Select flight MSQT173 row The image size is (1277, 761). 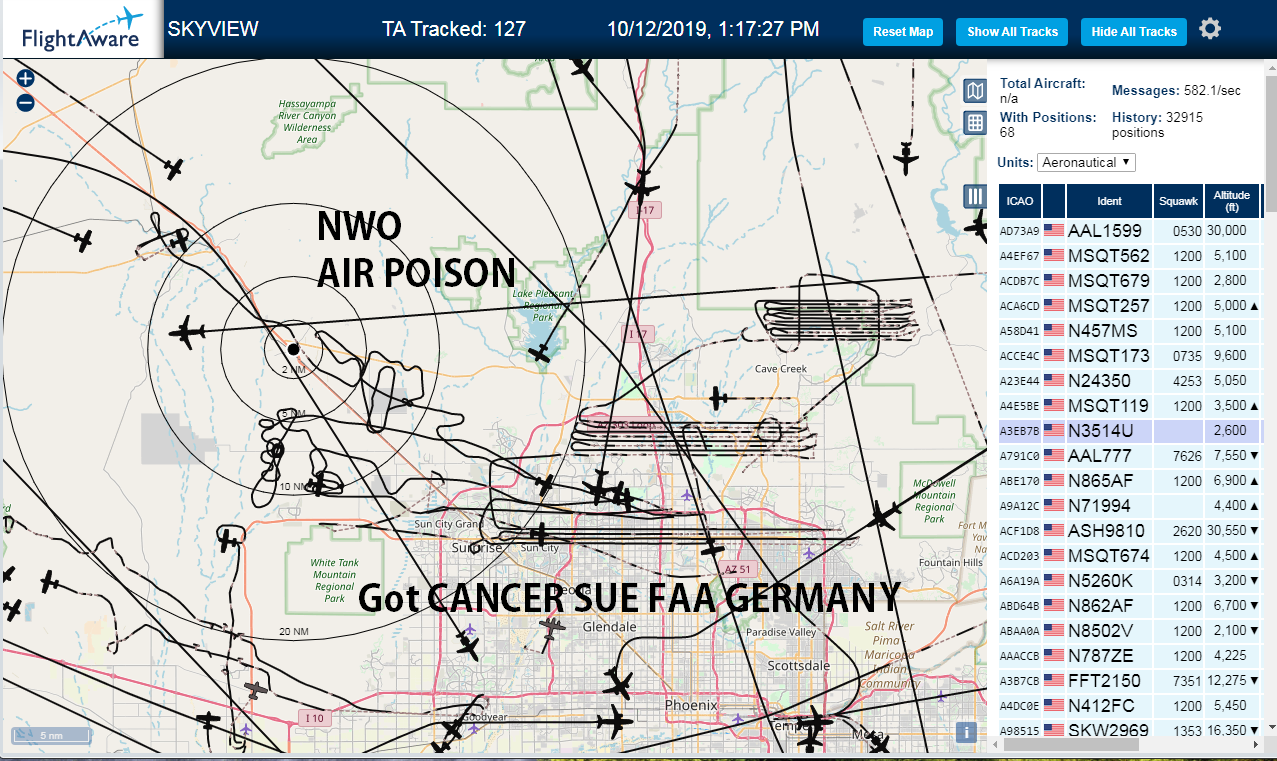pyautogui.click(x=1129, y=356)
